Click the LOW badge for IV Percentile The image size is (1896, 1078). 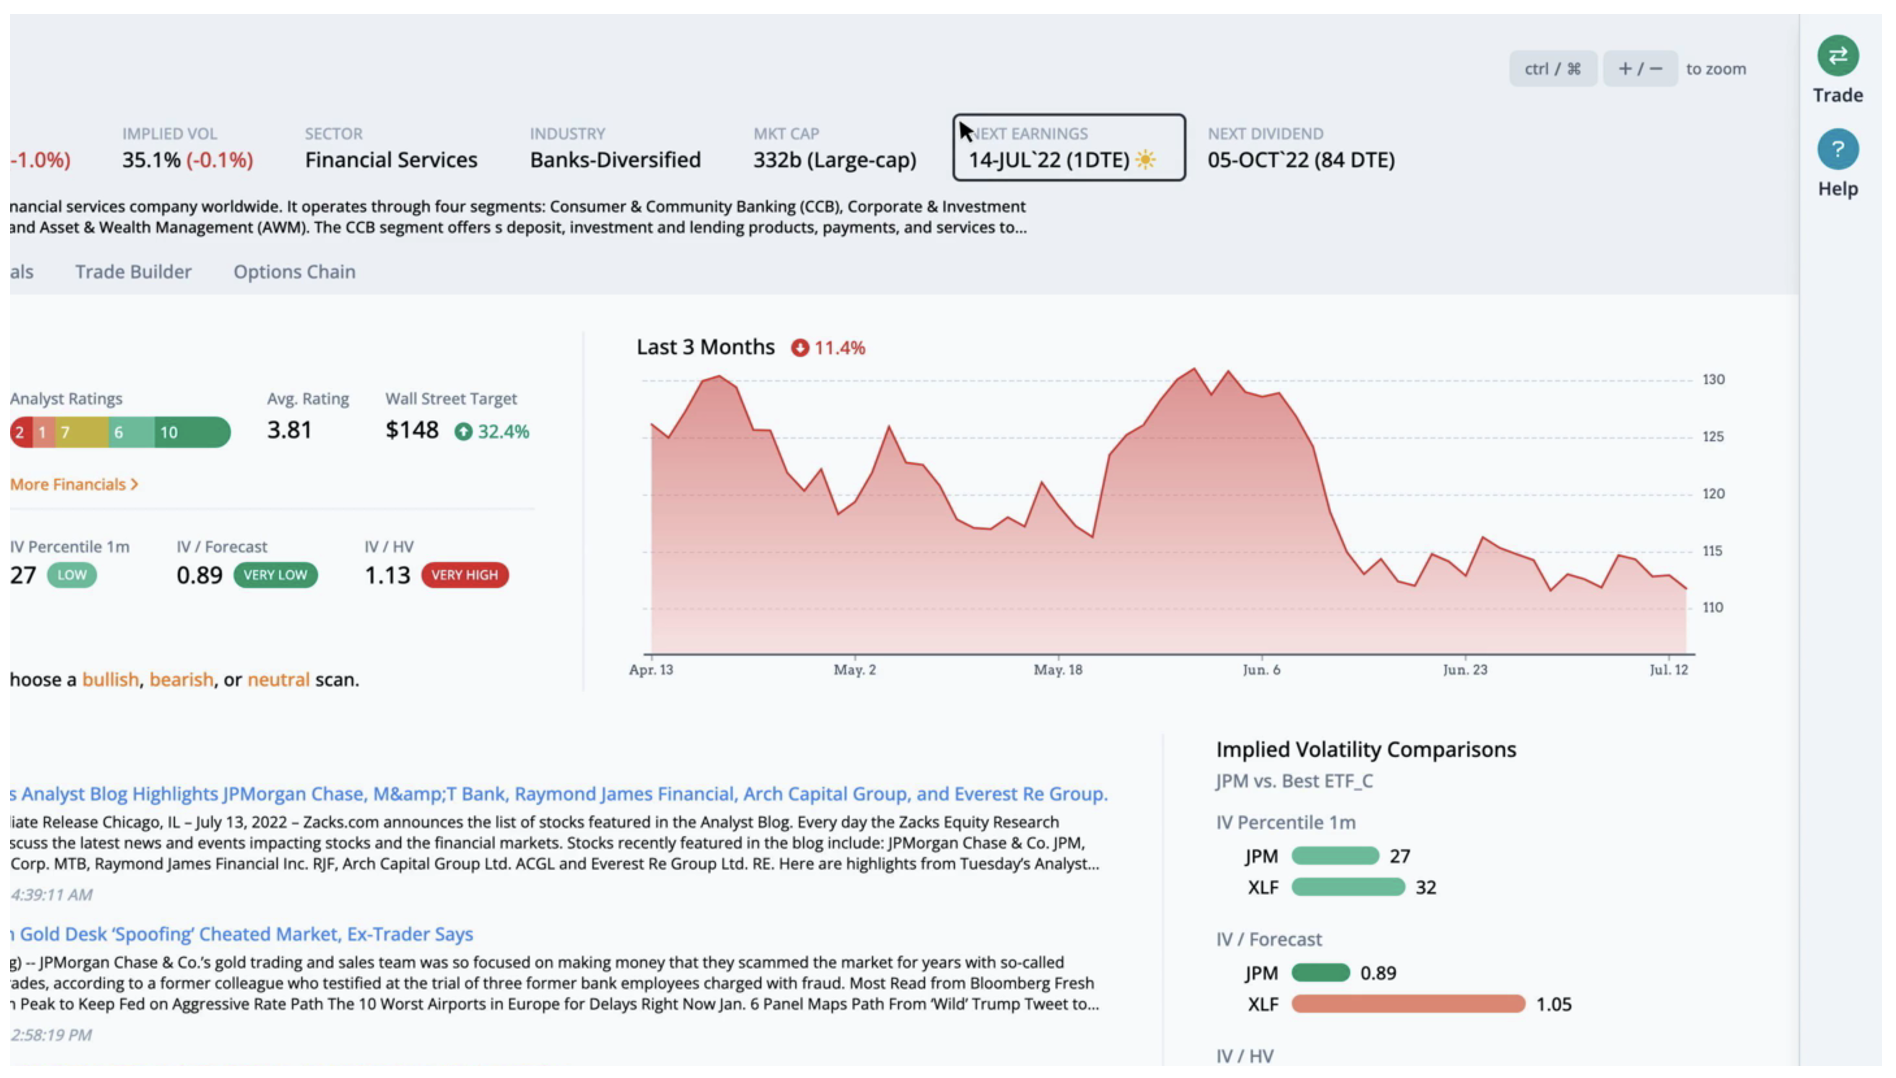pyautogui.click(x=72, y=575)
